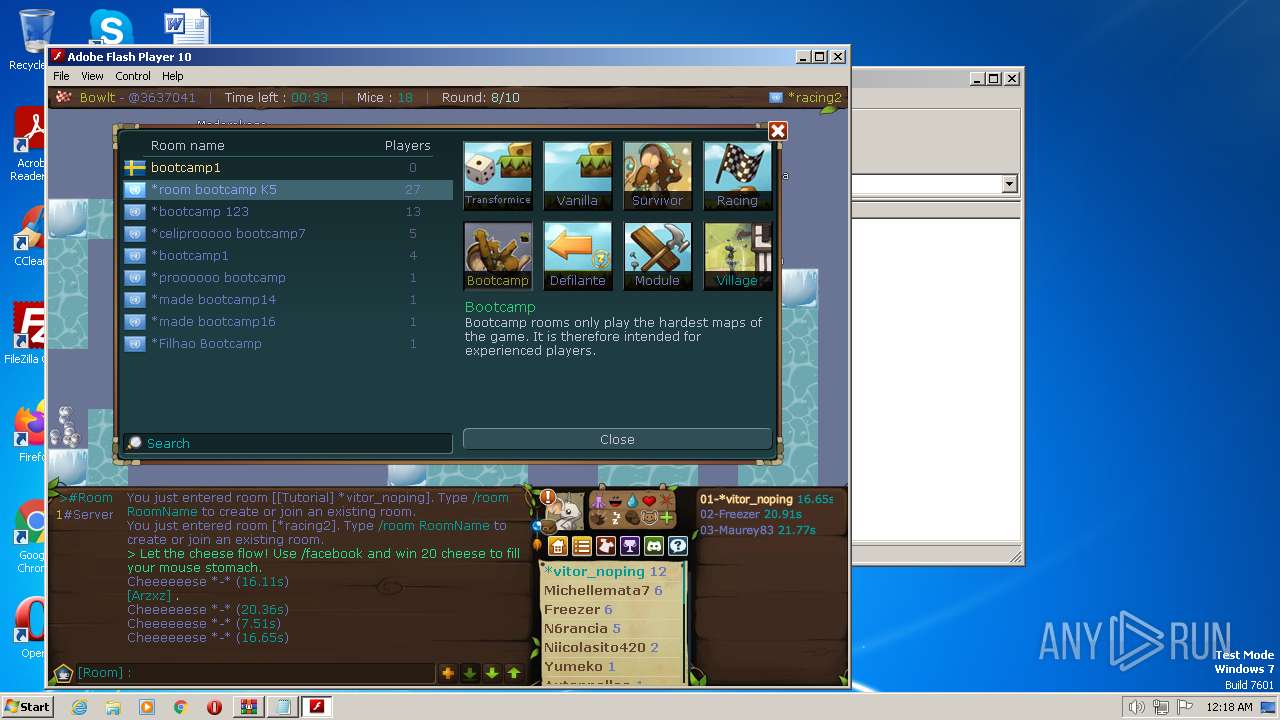Use the purple dance emote
This screenshot has width=1280, height=720.
point(598,501)
